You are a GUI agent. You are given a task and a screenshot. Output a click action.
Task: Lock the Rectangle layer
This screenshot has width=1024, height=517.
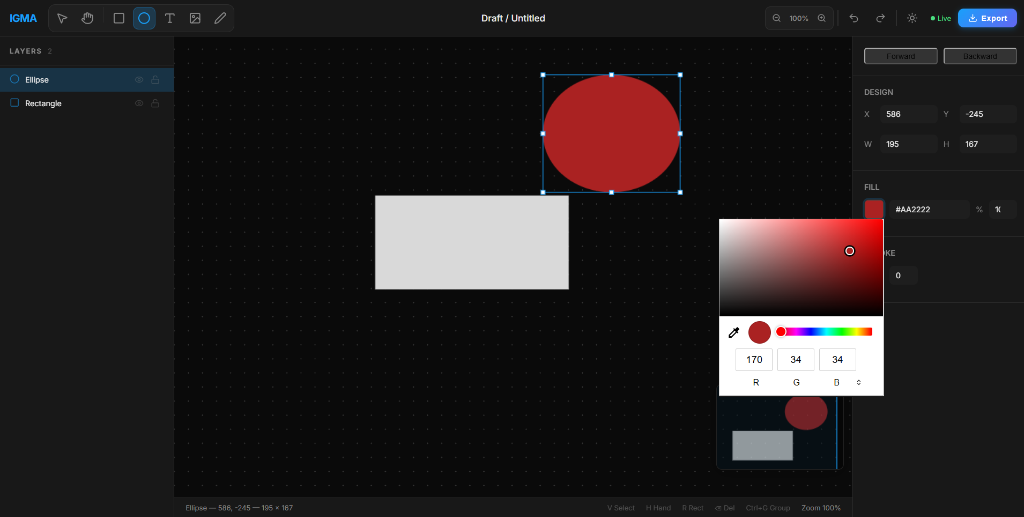tap(155, 103)
